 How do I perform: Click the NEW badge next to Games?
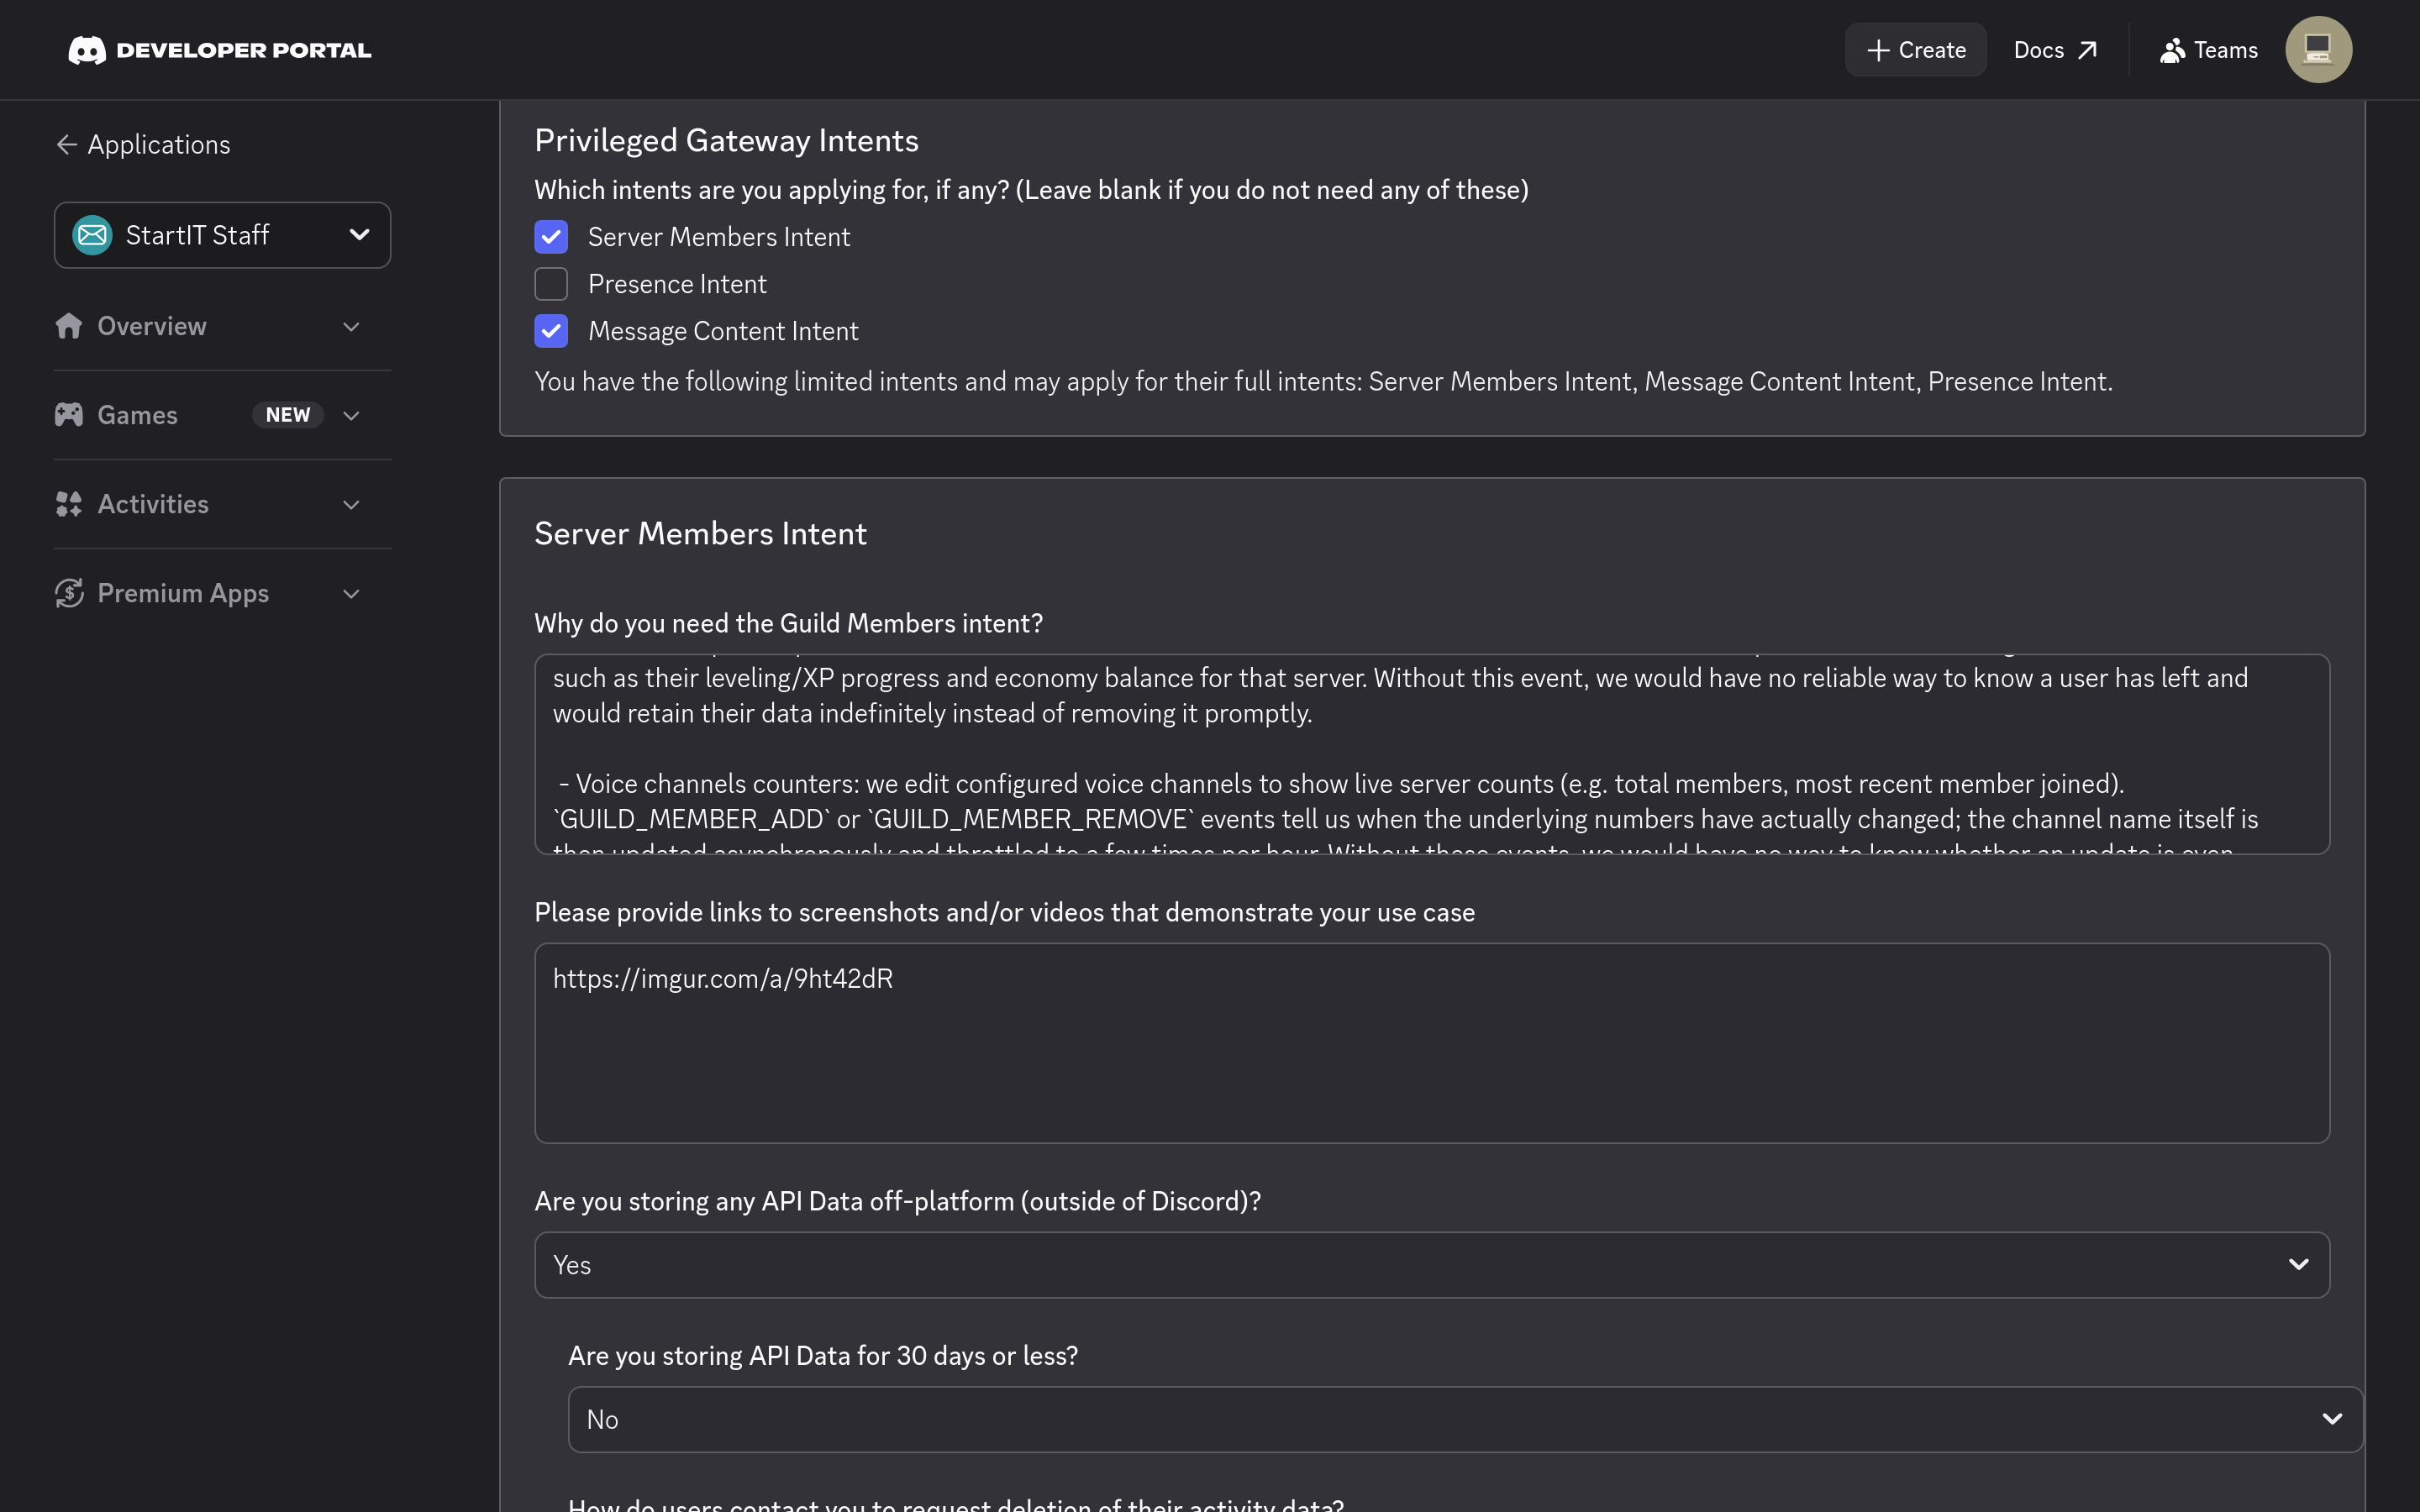click(x=288, y=415)
